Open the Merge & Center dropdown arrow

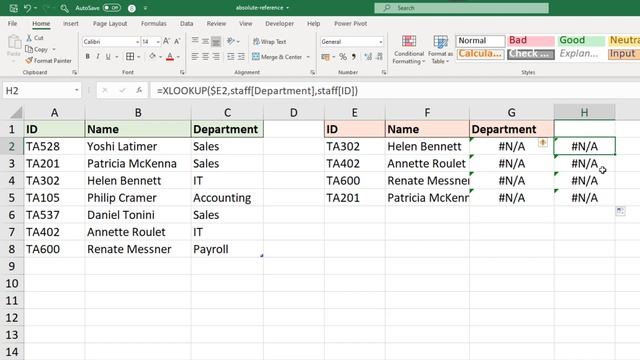(x=308, y=57)
